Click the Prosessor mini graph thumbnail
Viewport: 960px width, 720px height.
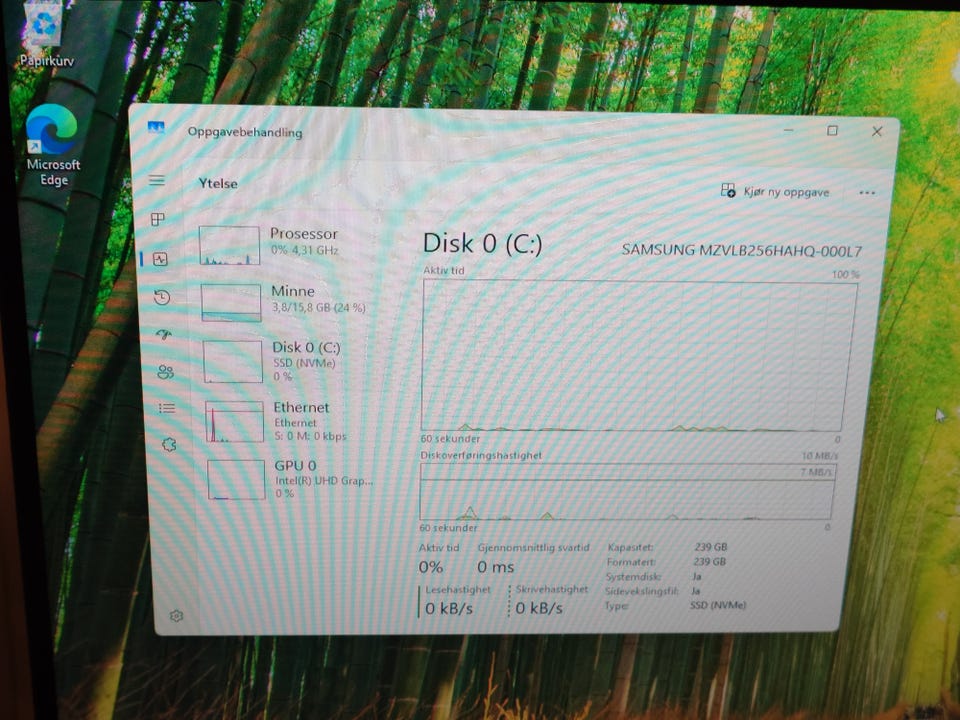point(230,246)
